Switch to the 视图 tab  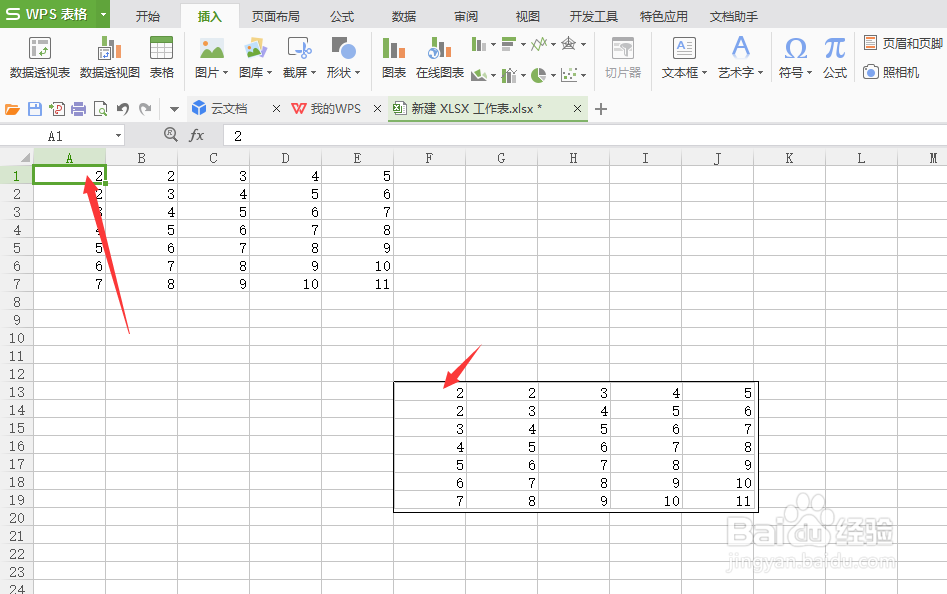click(527, 16)
